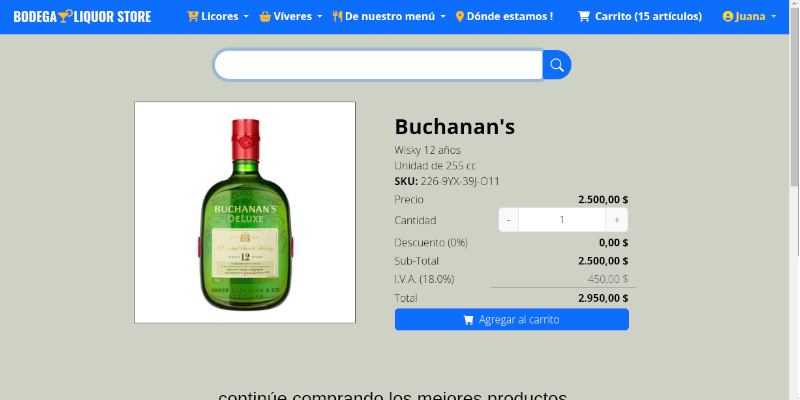
Task: Click the cocktail glass logo icon
Action: point(66,16)
